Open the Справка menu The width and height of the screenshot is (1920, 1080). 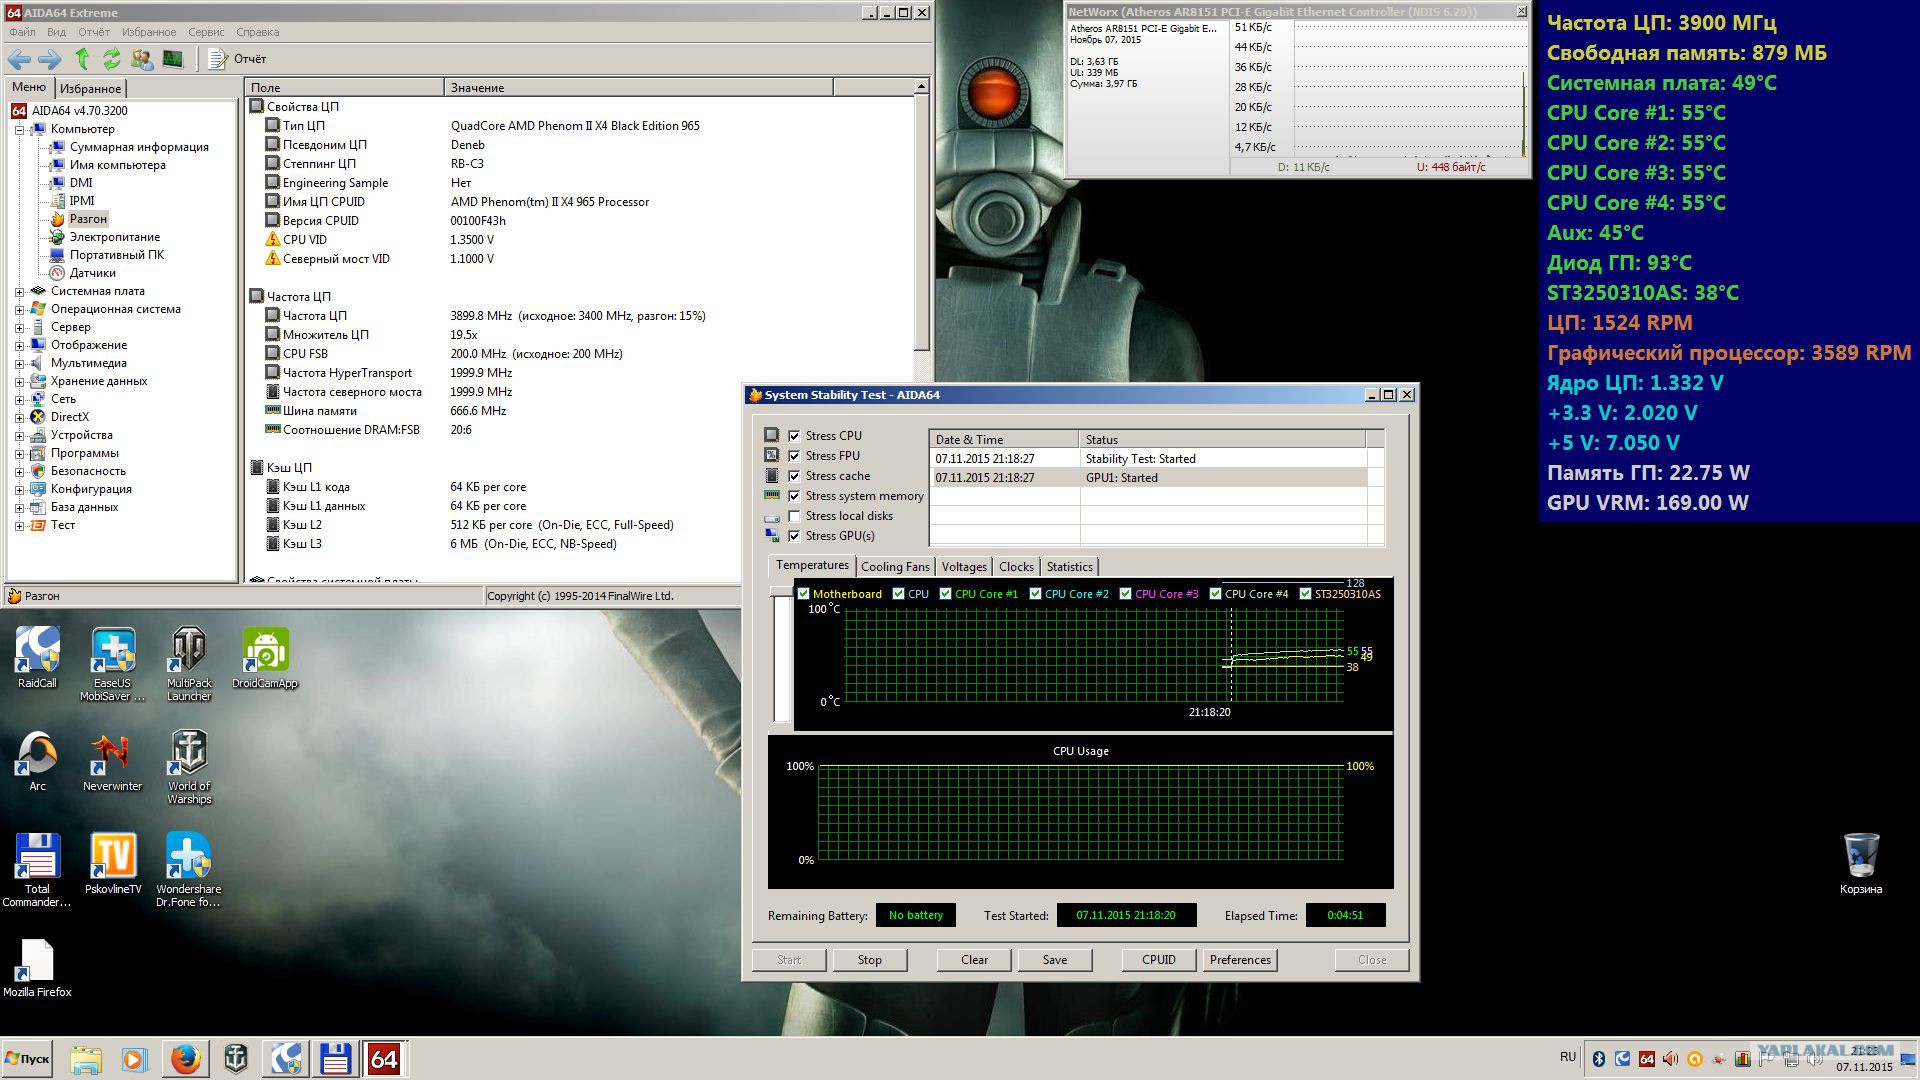pyautogui.click(x=258, y=32)
